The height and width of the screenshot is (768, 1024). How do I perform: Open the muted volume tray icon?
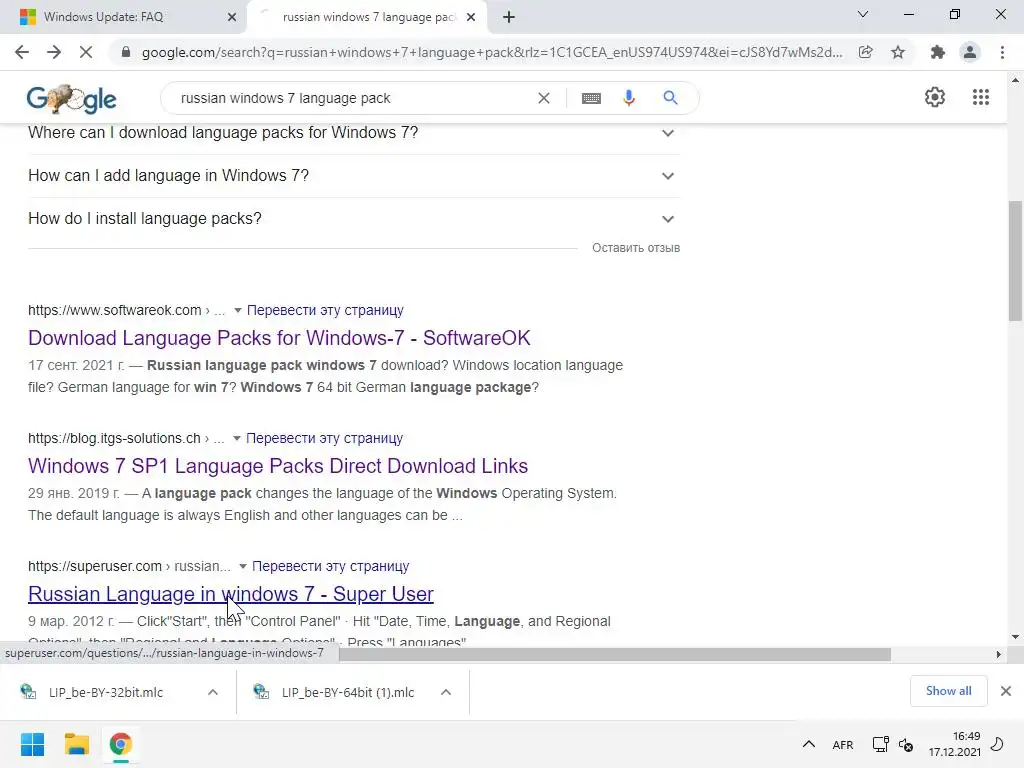tap(906, 744)
